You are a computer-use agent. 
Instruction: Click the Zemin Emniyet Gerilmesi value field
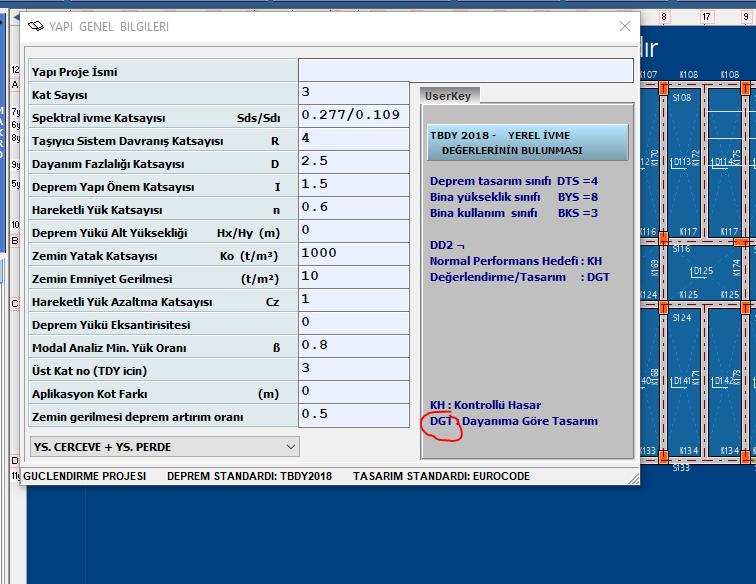click(x=353, y=277)
